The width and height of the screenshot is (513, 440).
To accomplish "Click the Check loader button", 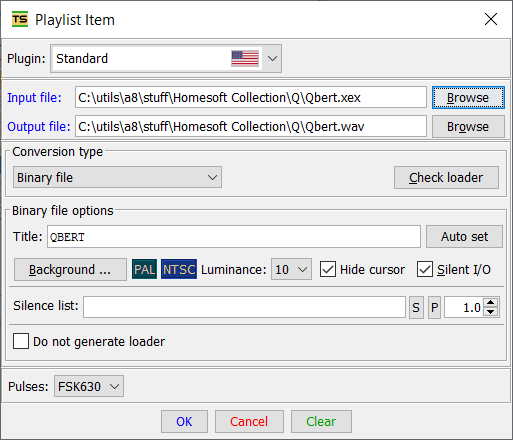I will click(446, 178).
